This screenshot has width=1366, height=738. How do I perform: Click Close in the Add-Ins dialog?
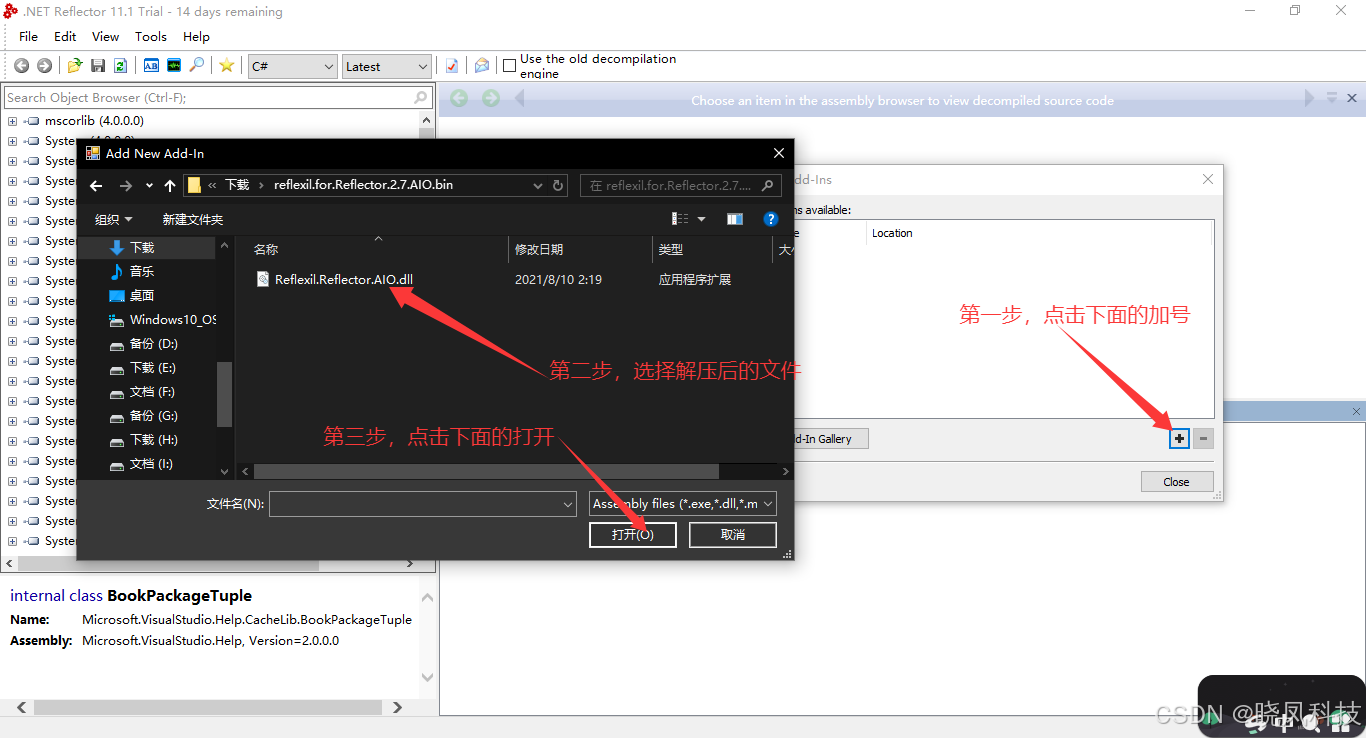(x=1177, y=481)
